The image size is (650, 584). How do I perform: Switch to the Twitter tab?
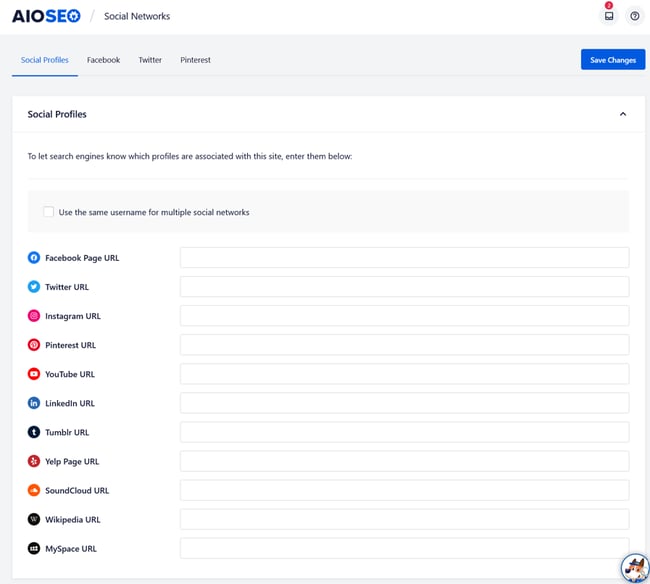(x=150, y=60)
